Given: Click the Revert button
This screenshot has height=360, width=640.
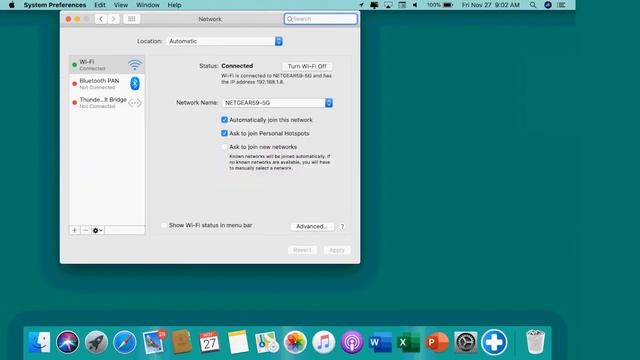Looking at the screenshot, I should point(302,250).
